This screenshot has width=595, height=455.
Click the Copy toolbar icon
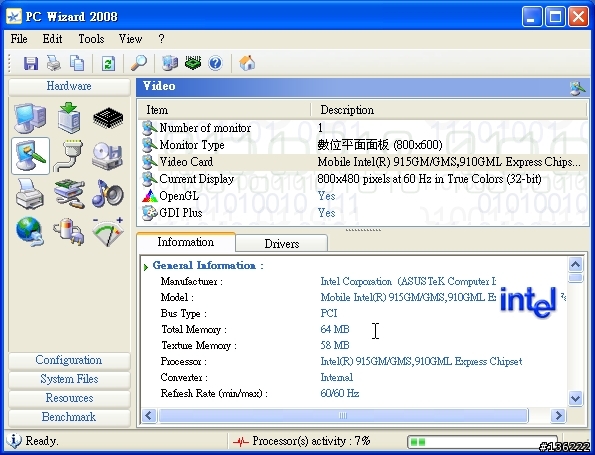77,63
